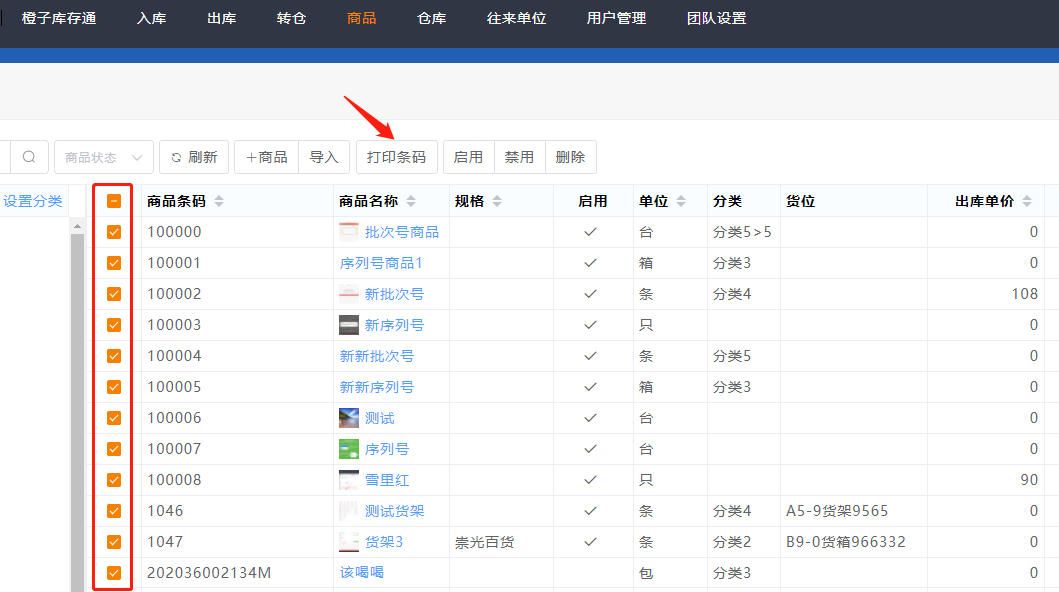Click the 打印条码 button
This screenshot has height=592, width=1059.
(396, 157)
